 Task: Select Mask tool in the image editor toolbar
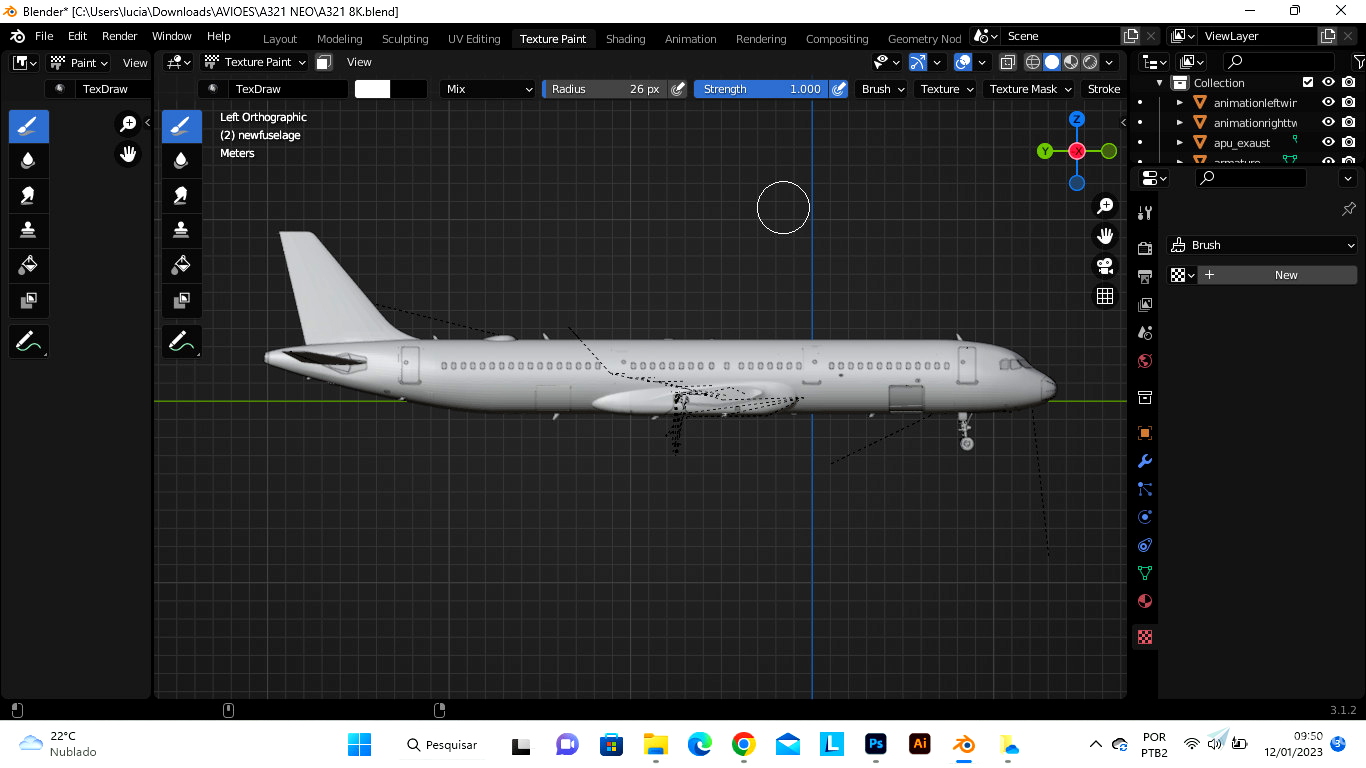[x=28, y=300]
